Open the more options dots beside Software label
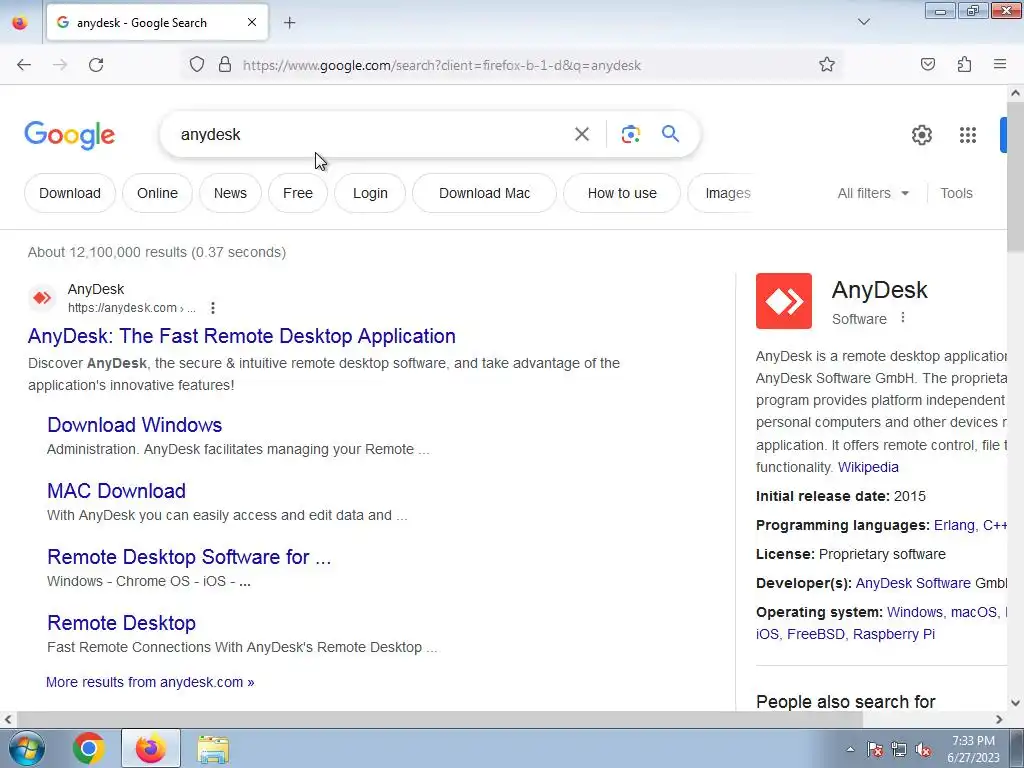Image resolution: width=1024 pixels, height=768 pixels. [x=903, y=317]
